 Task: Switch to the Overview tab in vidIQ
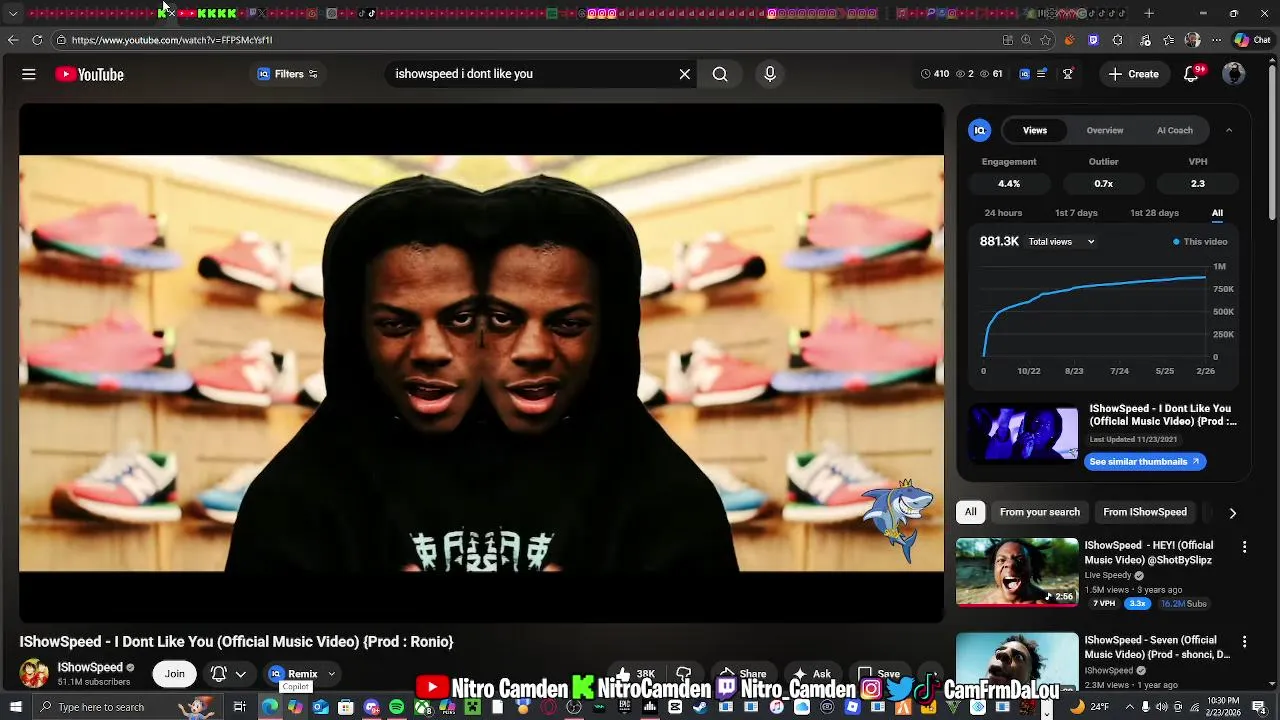coord(1105,130)
